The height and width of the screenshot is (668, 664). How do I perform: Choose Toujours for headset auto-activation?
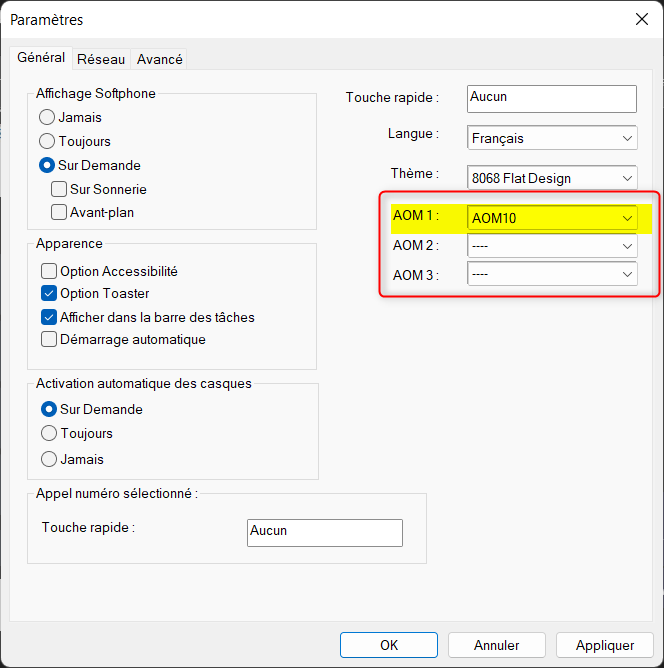47,434
